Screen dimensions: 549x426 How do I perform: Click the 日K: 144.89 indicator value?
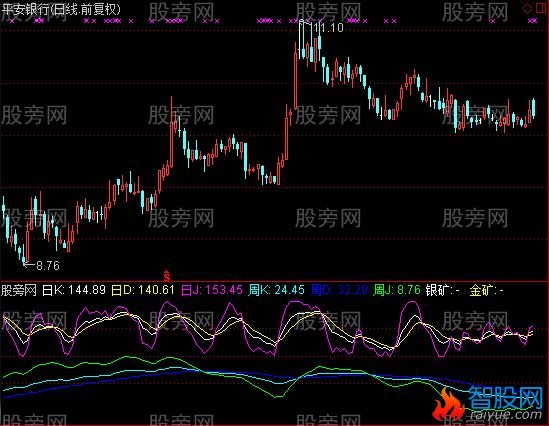pyautogui.click(x=74, y=290)
